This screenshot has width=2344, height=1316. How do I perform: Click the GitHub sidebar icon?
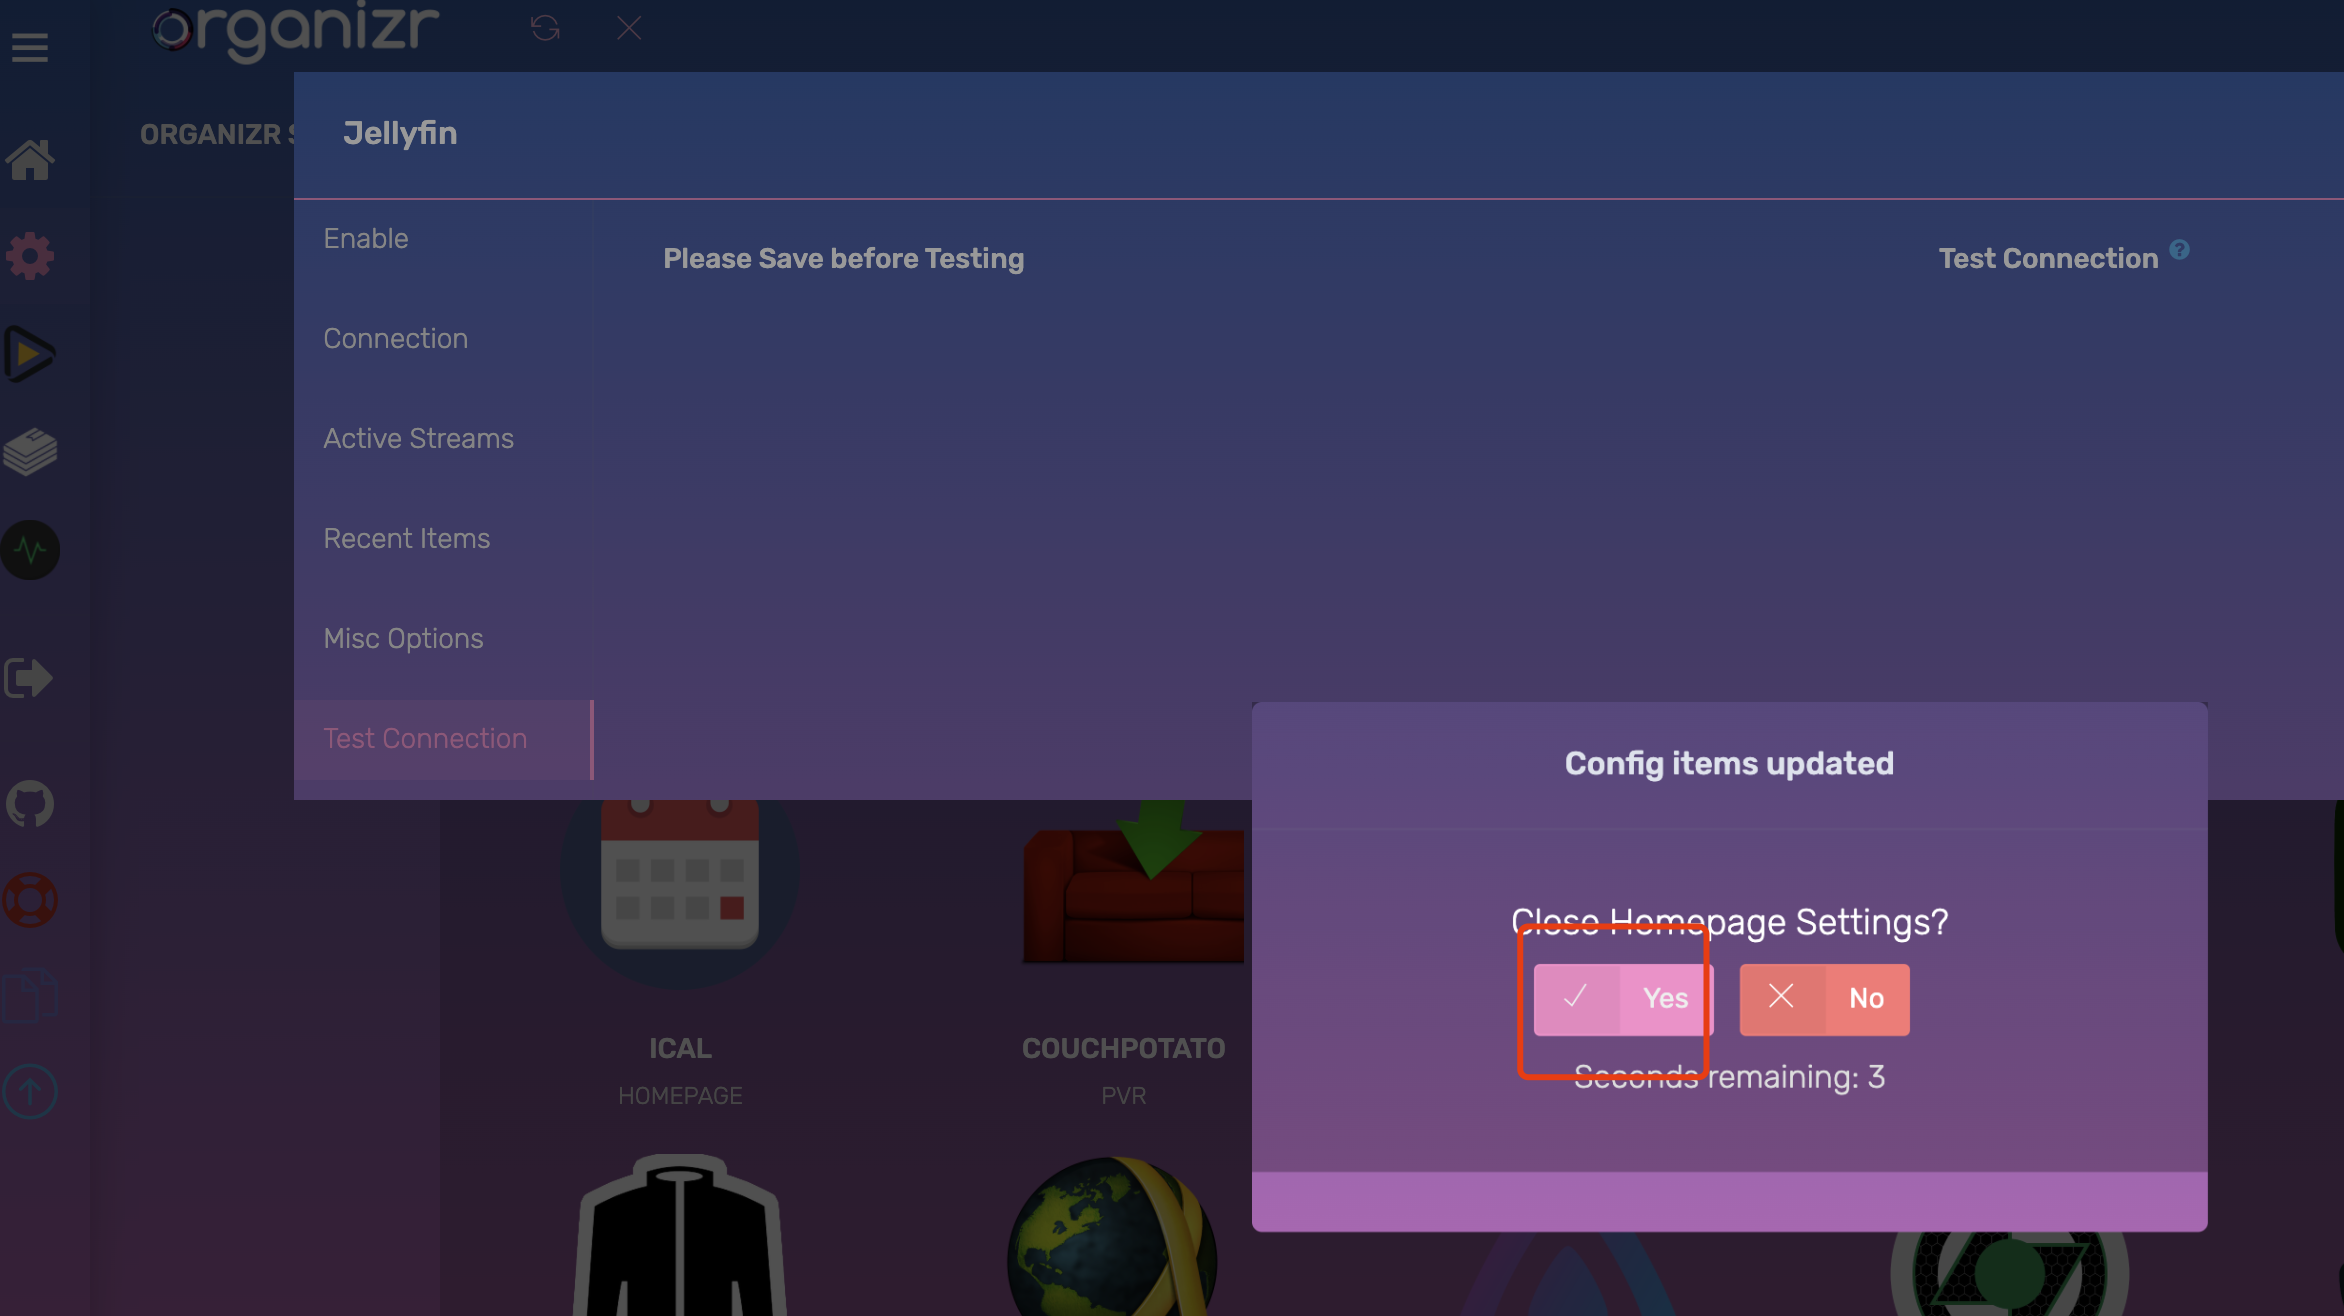[x=30, y=804]
